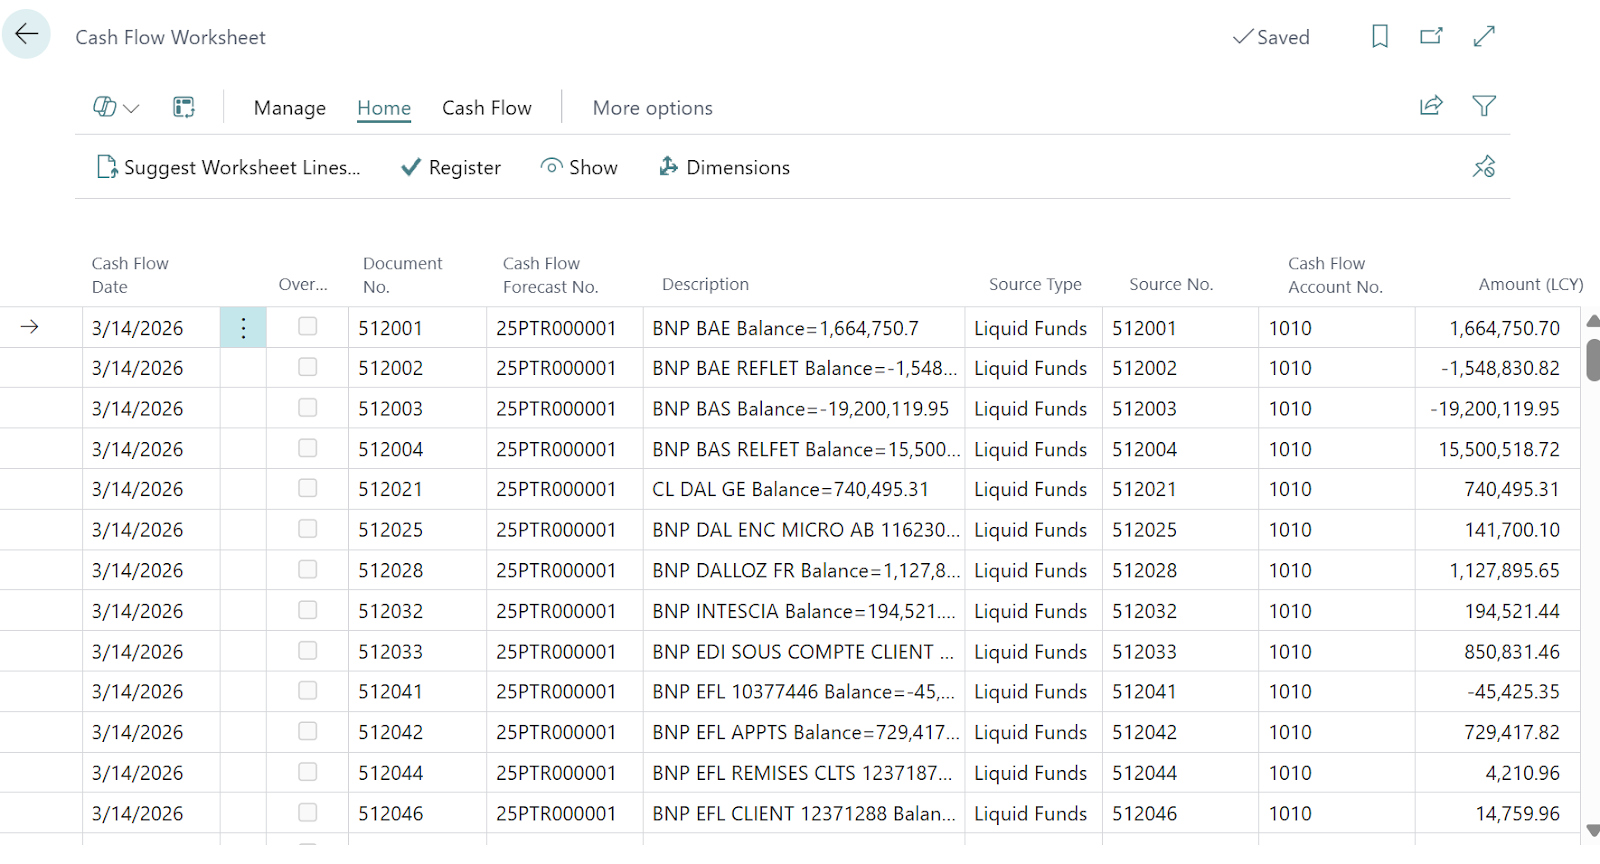Tick the Overdue checkbox for document 512001
This screenshot has width=1600, height=864.
308,327
